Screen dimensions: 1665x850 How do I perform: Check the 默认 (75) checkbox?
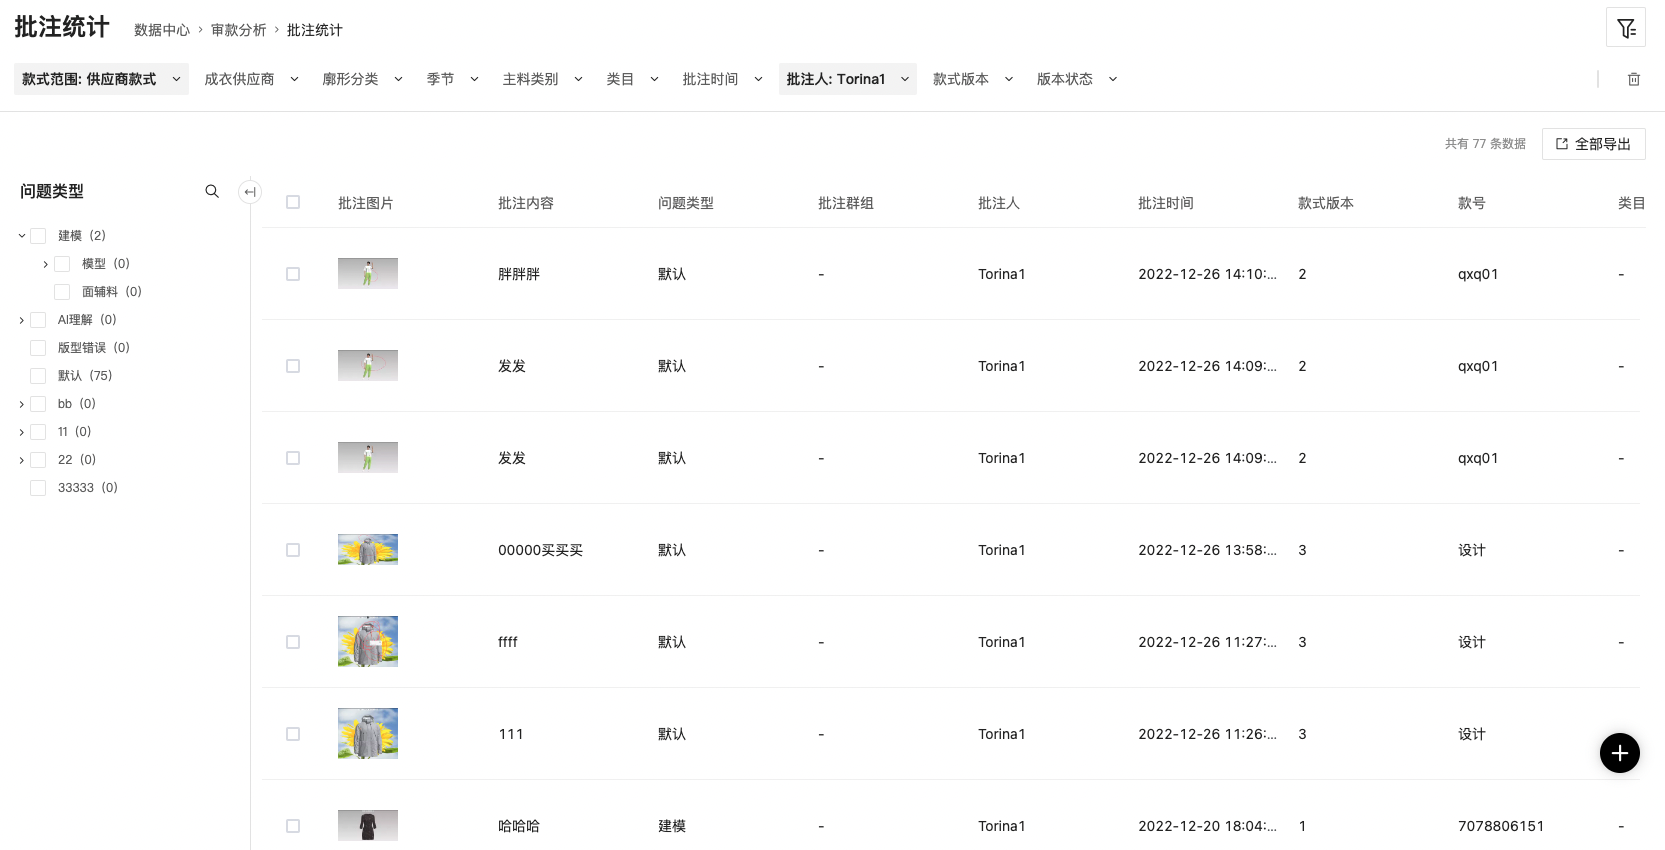[38, 376]
